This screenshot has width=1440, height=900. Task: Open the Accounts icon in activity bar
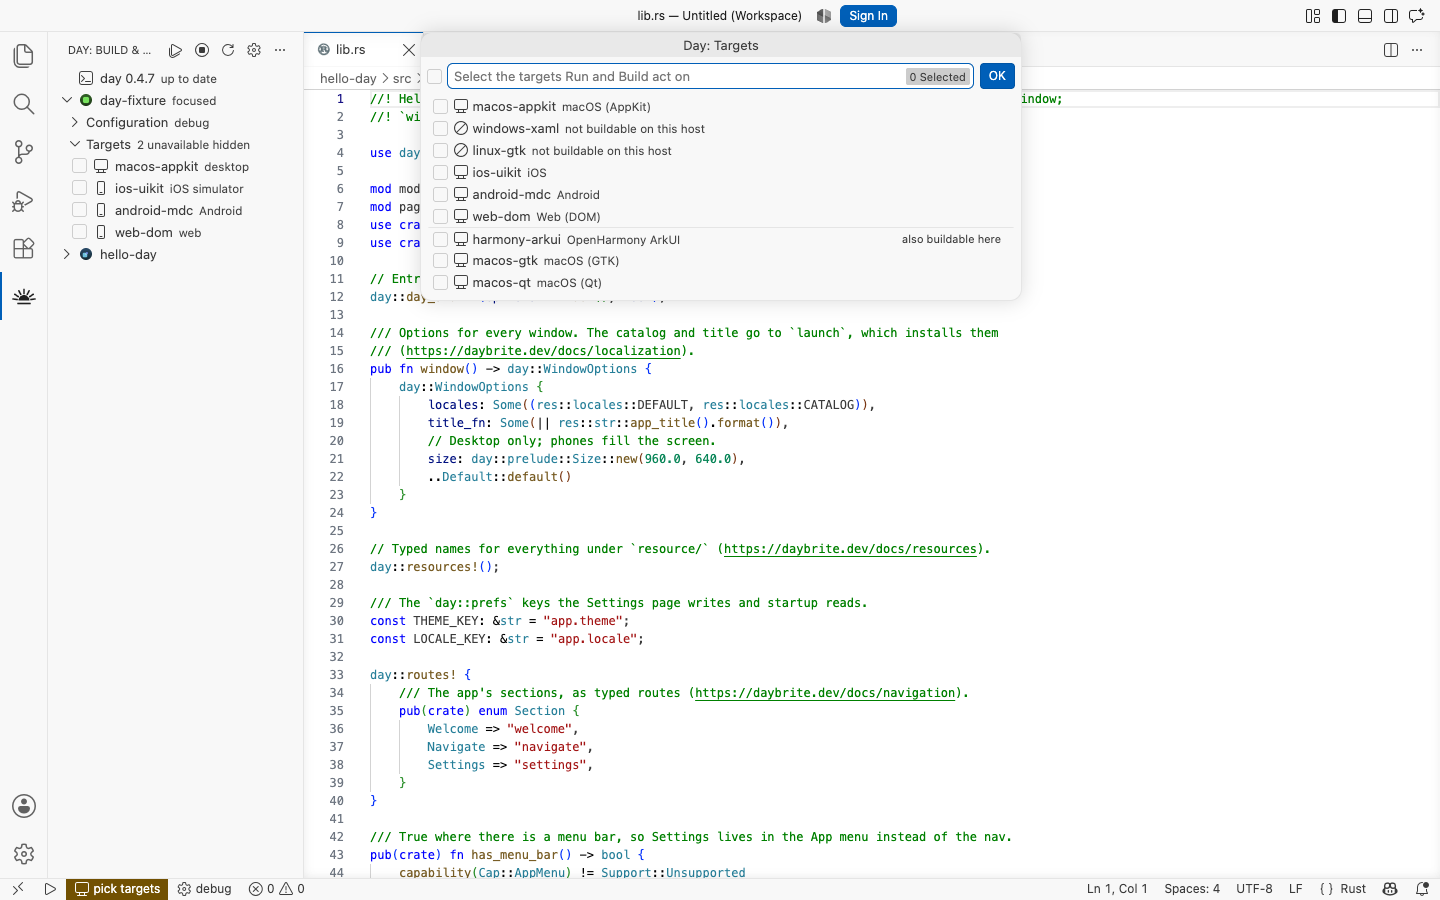tap(24, 806)
